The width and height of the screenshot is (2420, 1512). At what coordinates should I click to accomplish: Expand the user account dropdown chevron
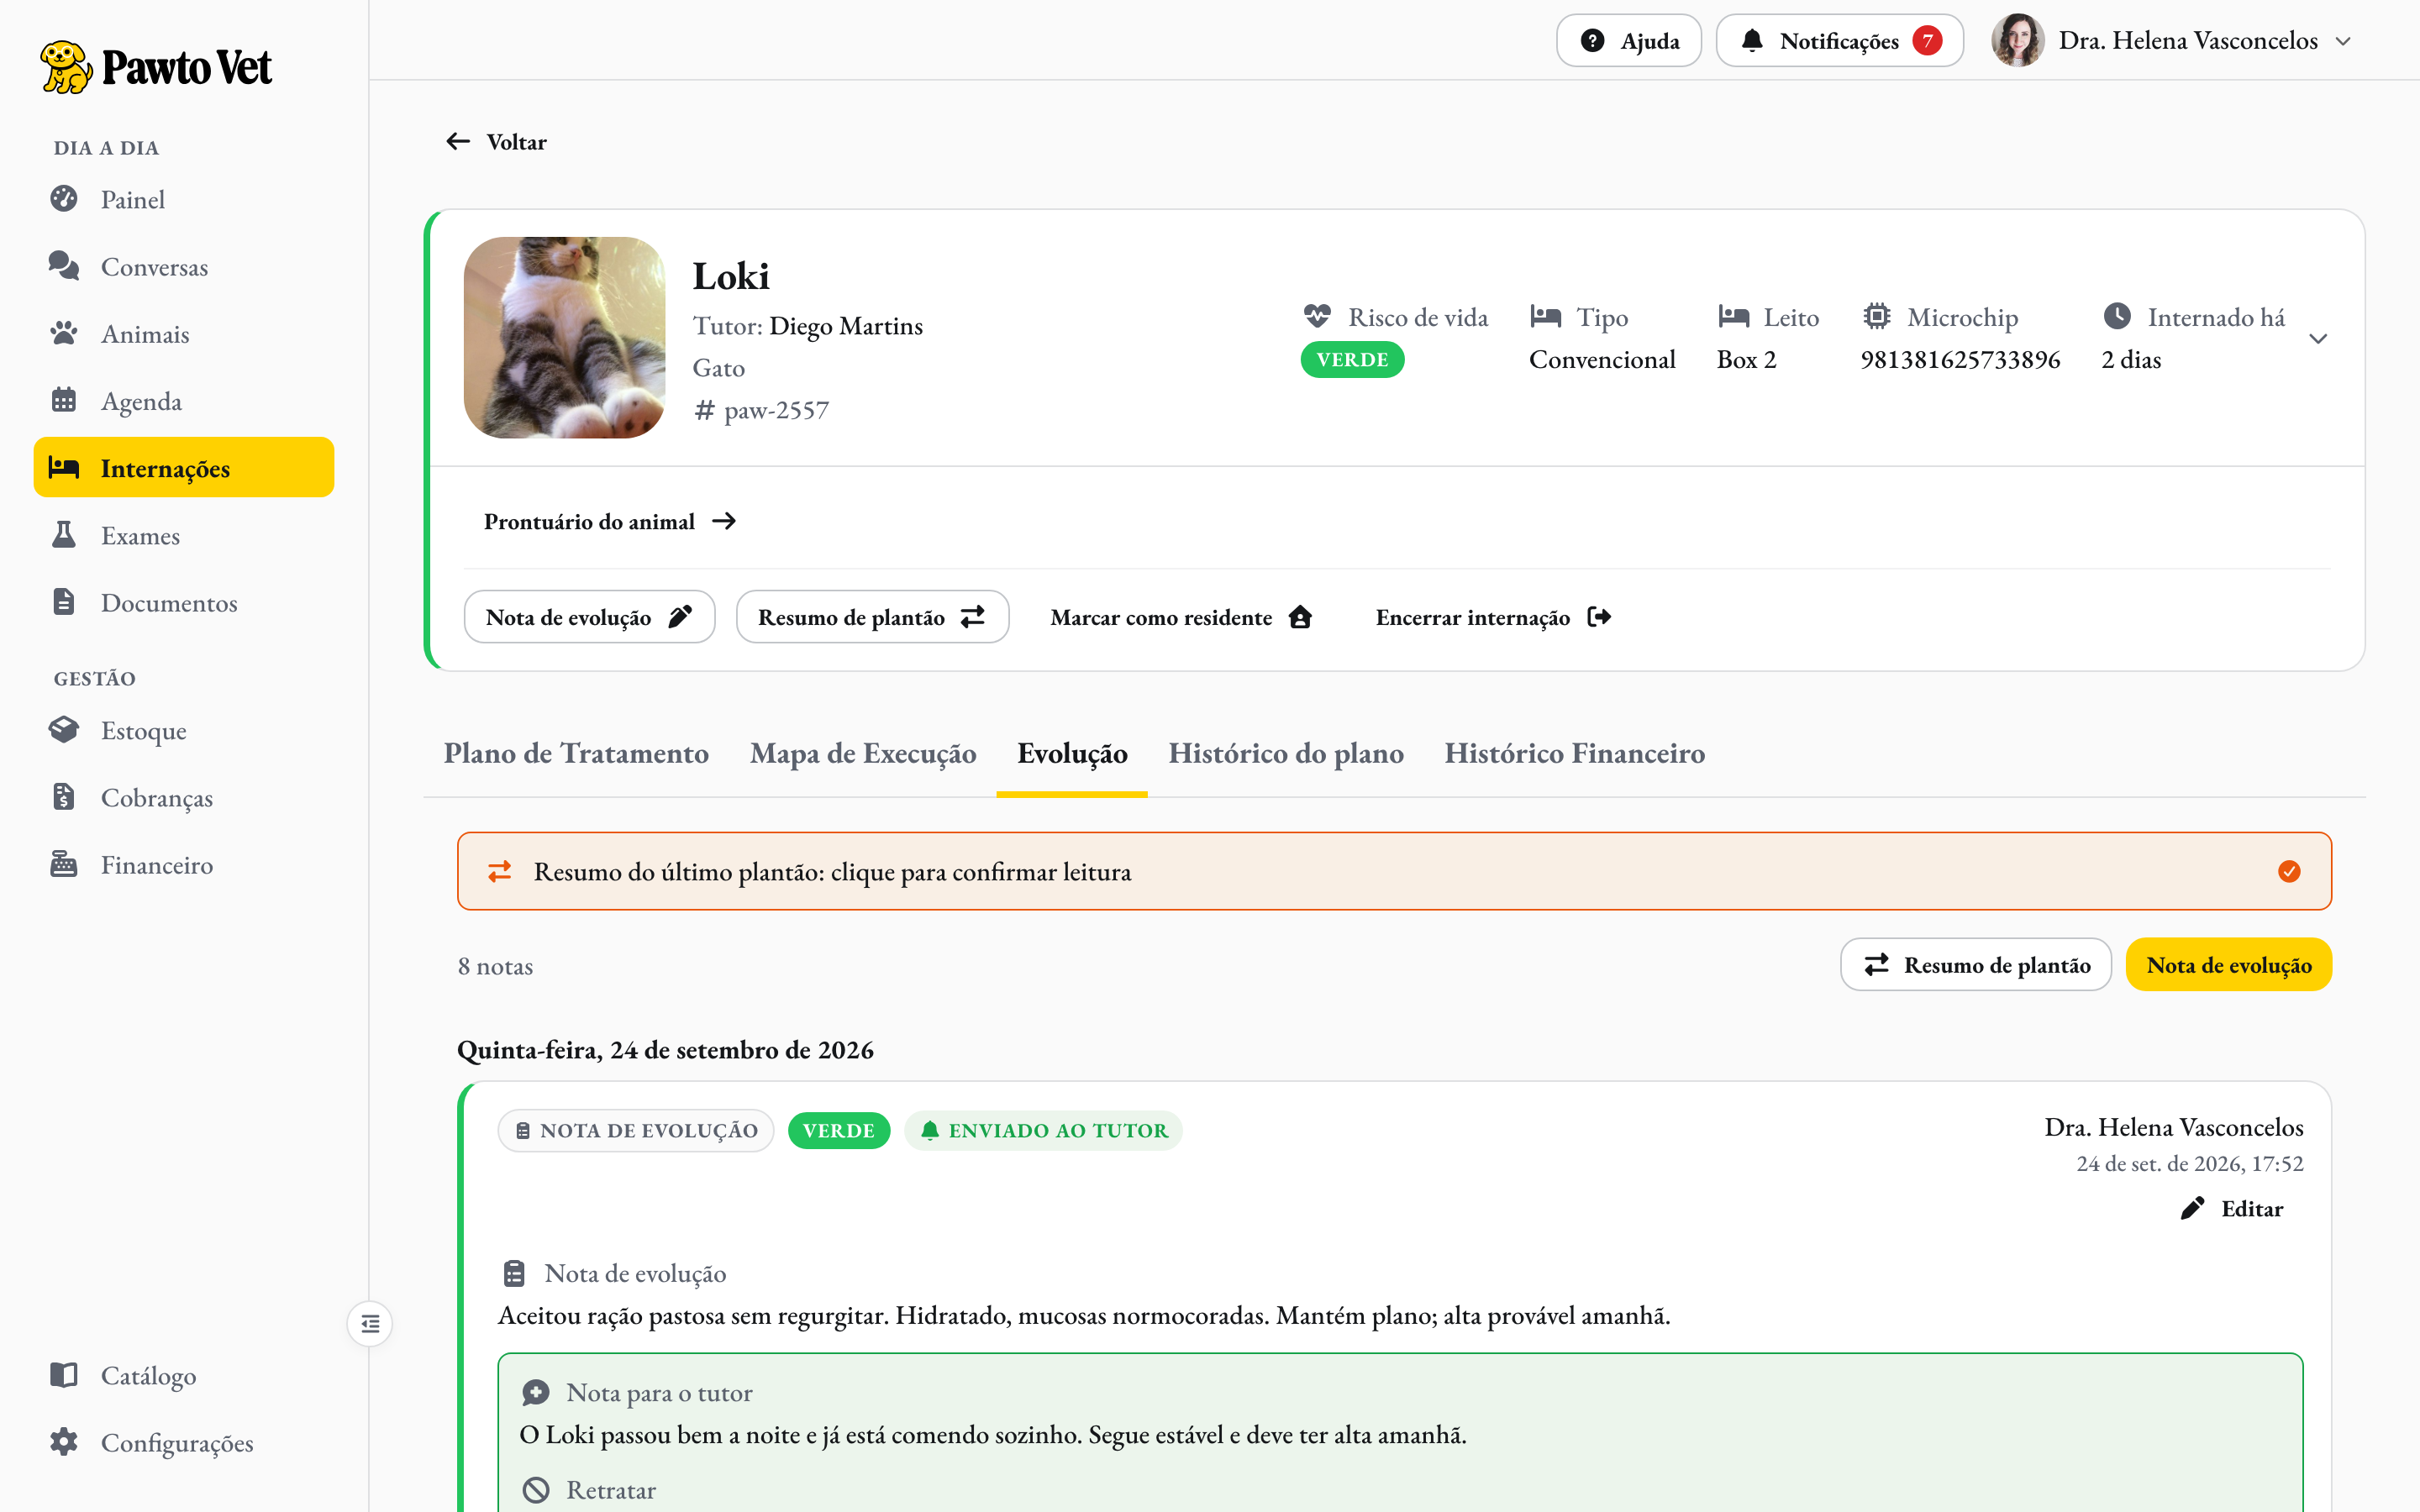(2343, 42)
